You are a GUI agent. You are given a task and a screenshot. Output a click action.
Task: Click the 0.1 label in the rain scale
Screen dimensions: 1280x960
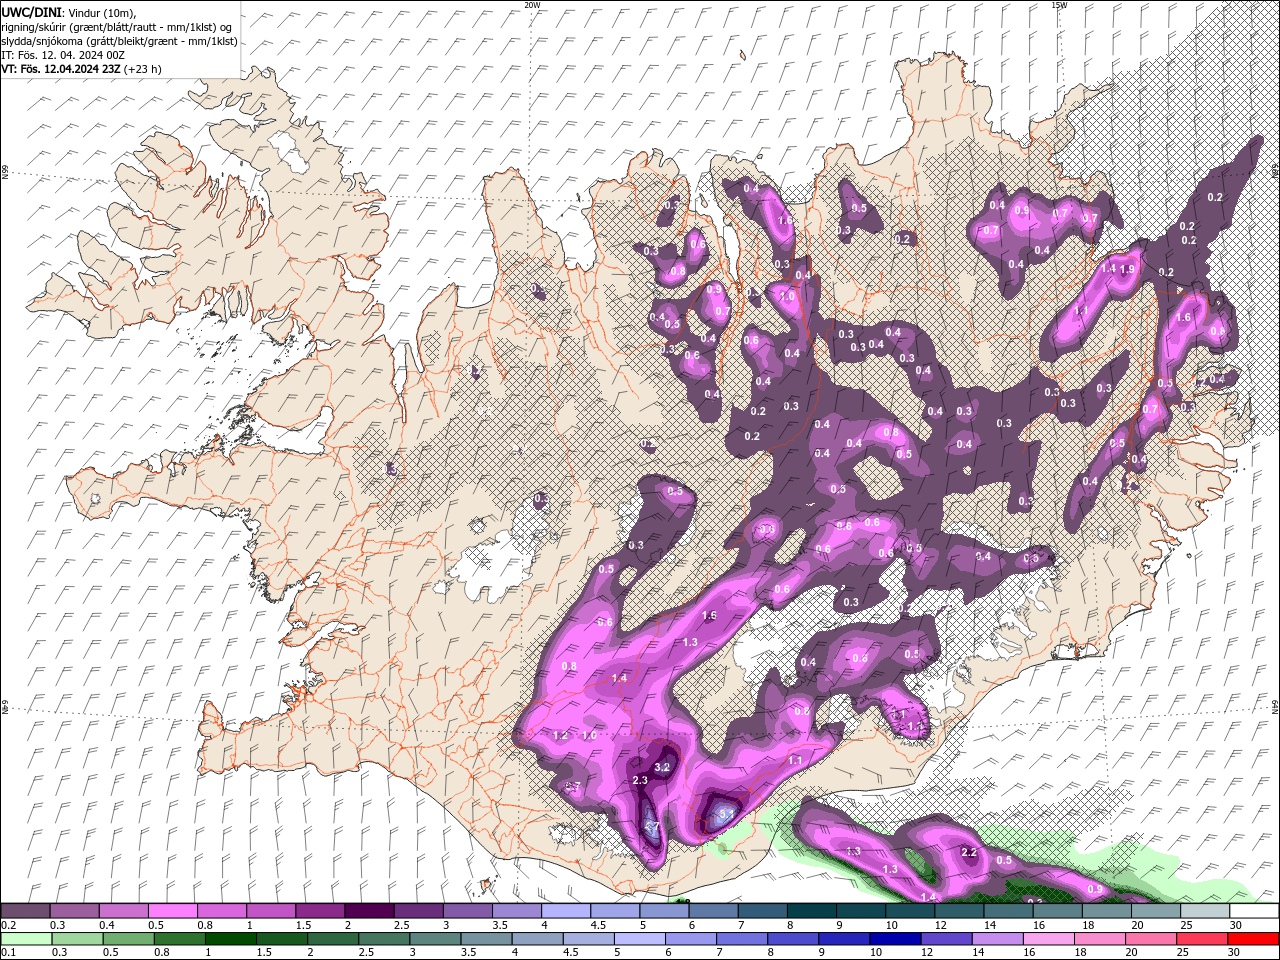[x=8, y=951]
